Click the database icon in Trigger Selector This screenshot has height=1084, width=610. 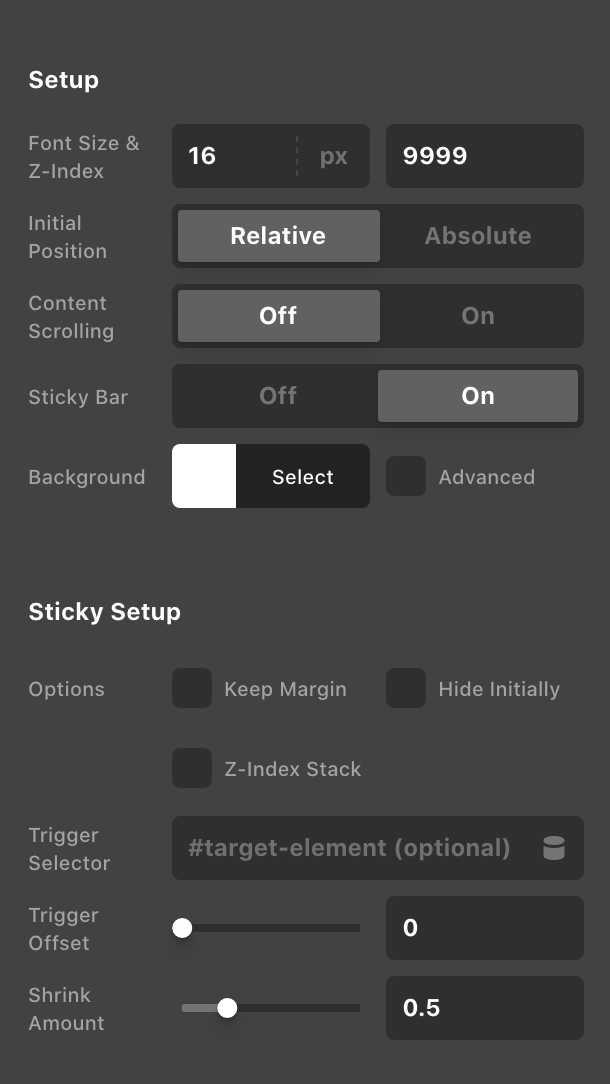click(x=553, y=849)
